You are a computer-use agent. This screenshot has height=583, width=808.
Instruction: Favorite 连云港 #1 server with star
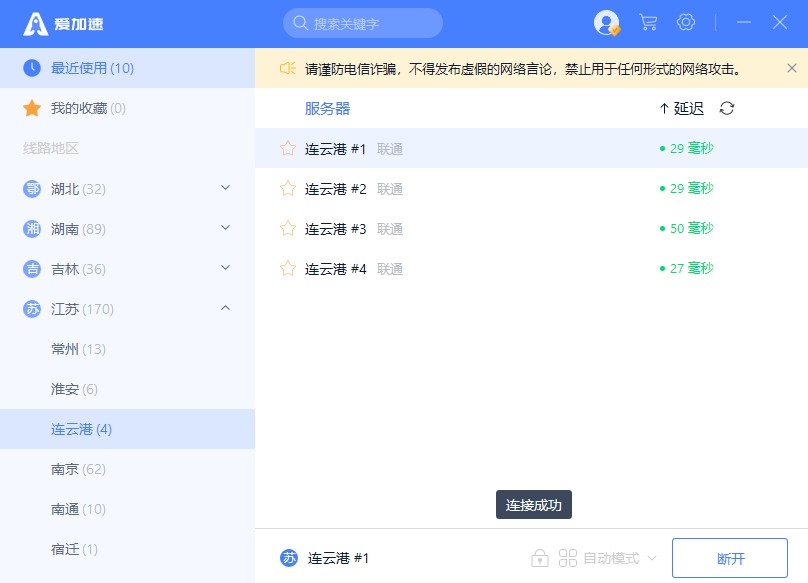[x=288, y=148]
